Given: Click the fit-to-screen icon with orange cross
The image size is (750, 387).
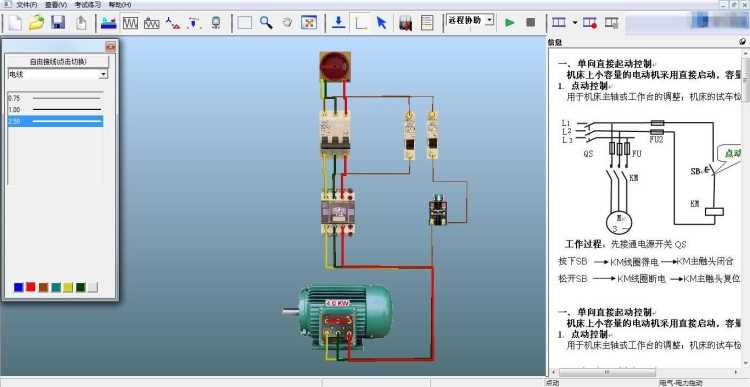Looking at the screenshot, I should tap(309, 22).
